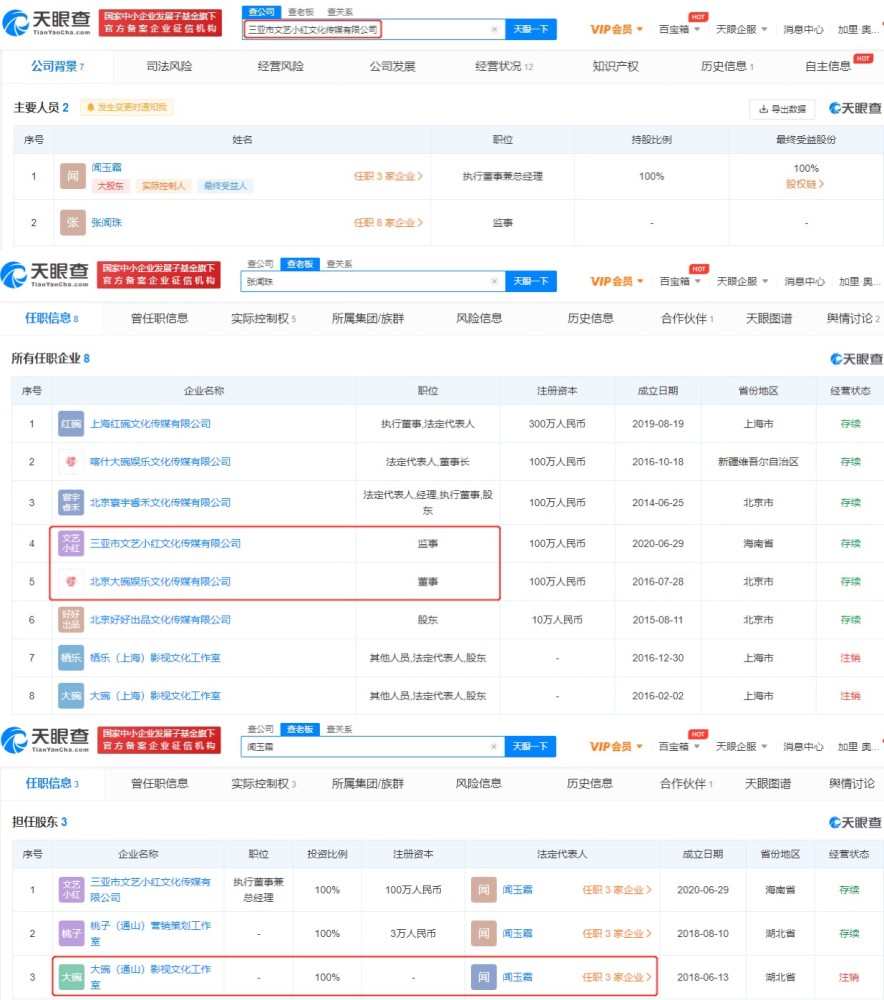Click the search field containing 闻玉霜
This screenshot has height=1000, width=884.
pyautogui.click(x=372, y=746)
